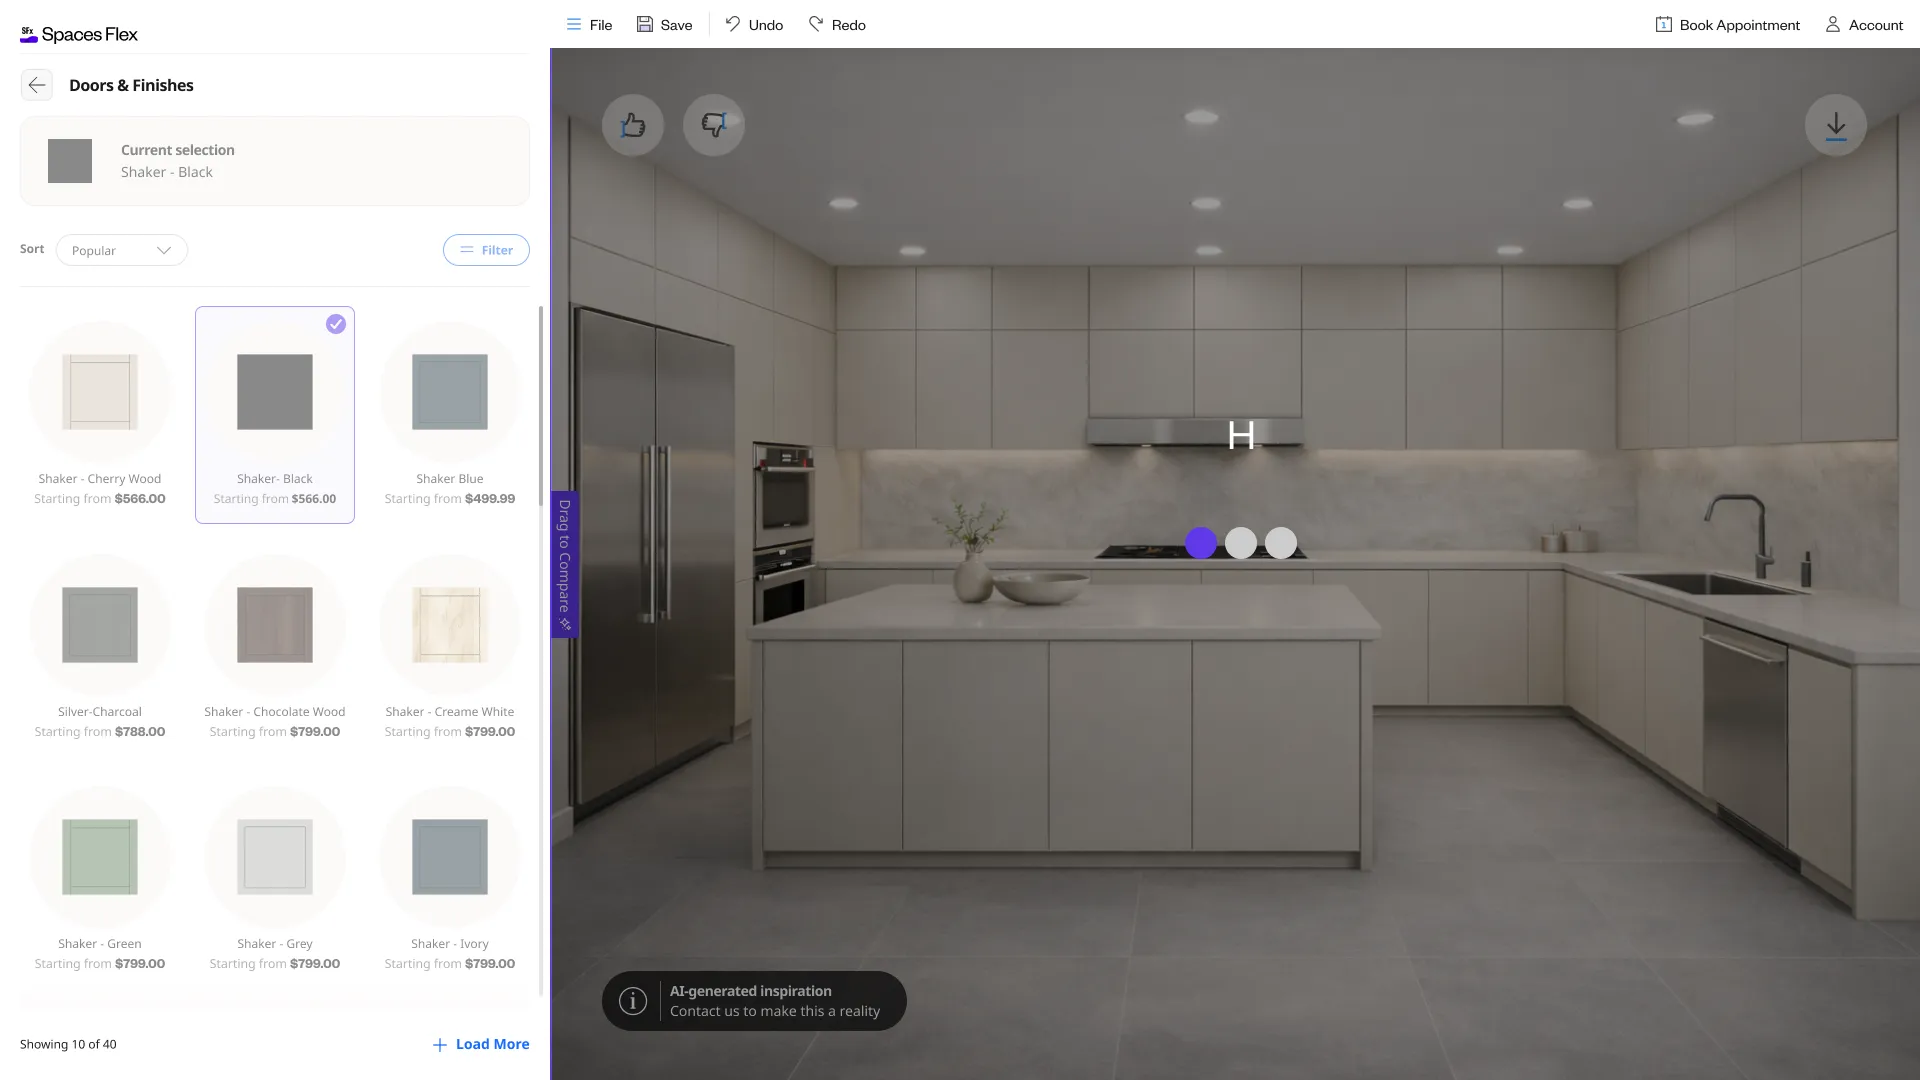Load more door finishes
This screenshot has height=1080, width=1920.
pyautogui.click(x=481, y=1044)
